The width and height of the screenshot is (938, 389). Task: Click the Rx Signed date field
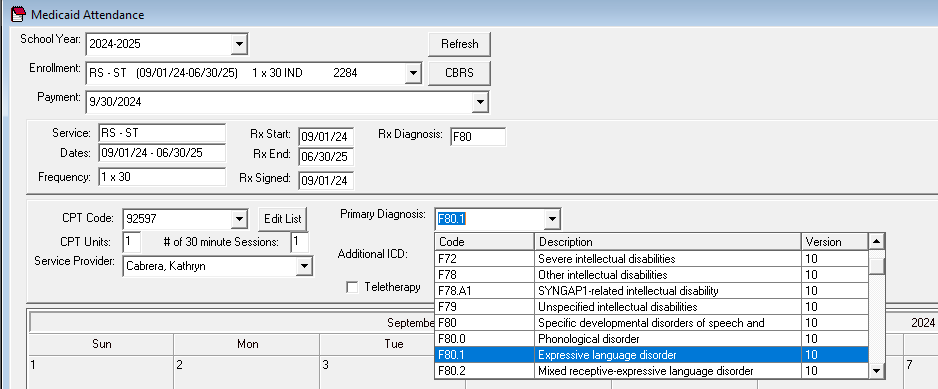(x=326, y=180)
